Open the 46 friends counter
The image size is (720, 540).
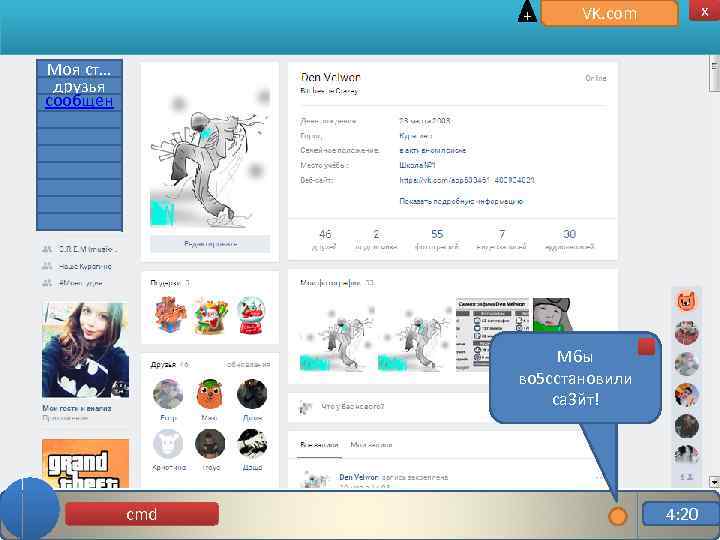click(x=325, y=240)
